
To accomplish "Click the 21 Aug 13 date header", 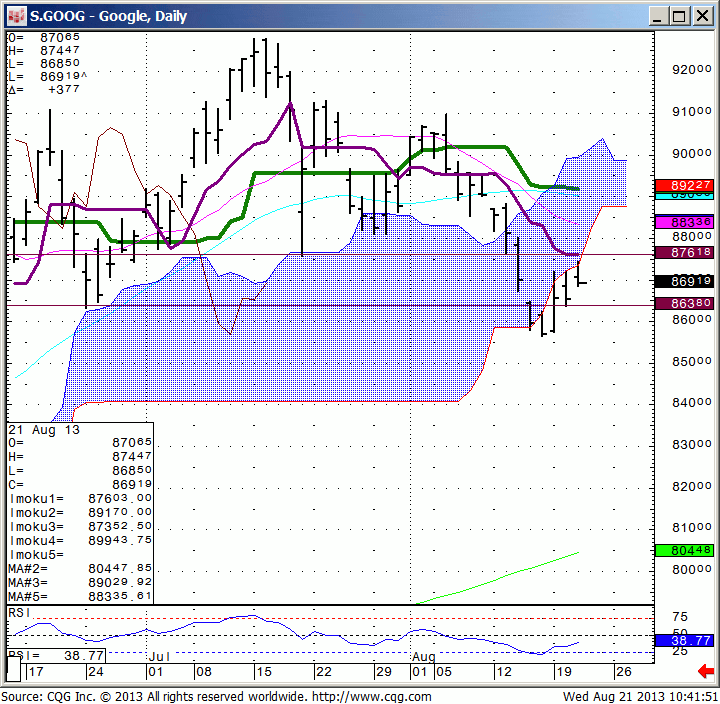I will click(x=44, y=430).
